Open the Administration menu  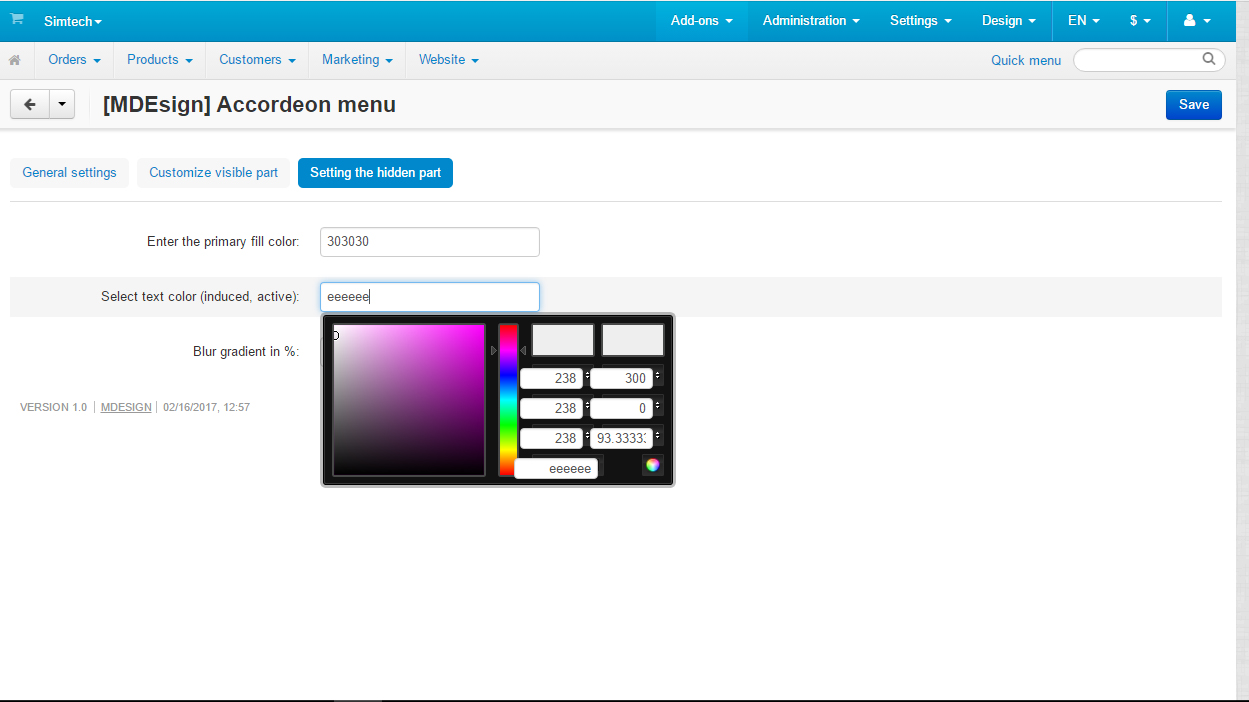(811, 20)
